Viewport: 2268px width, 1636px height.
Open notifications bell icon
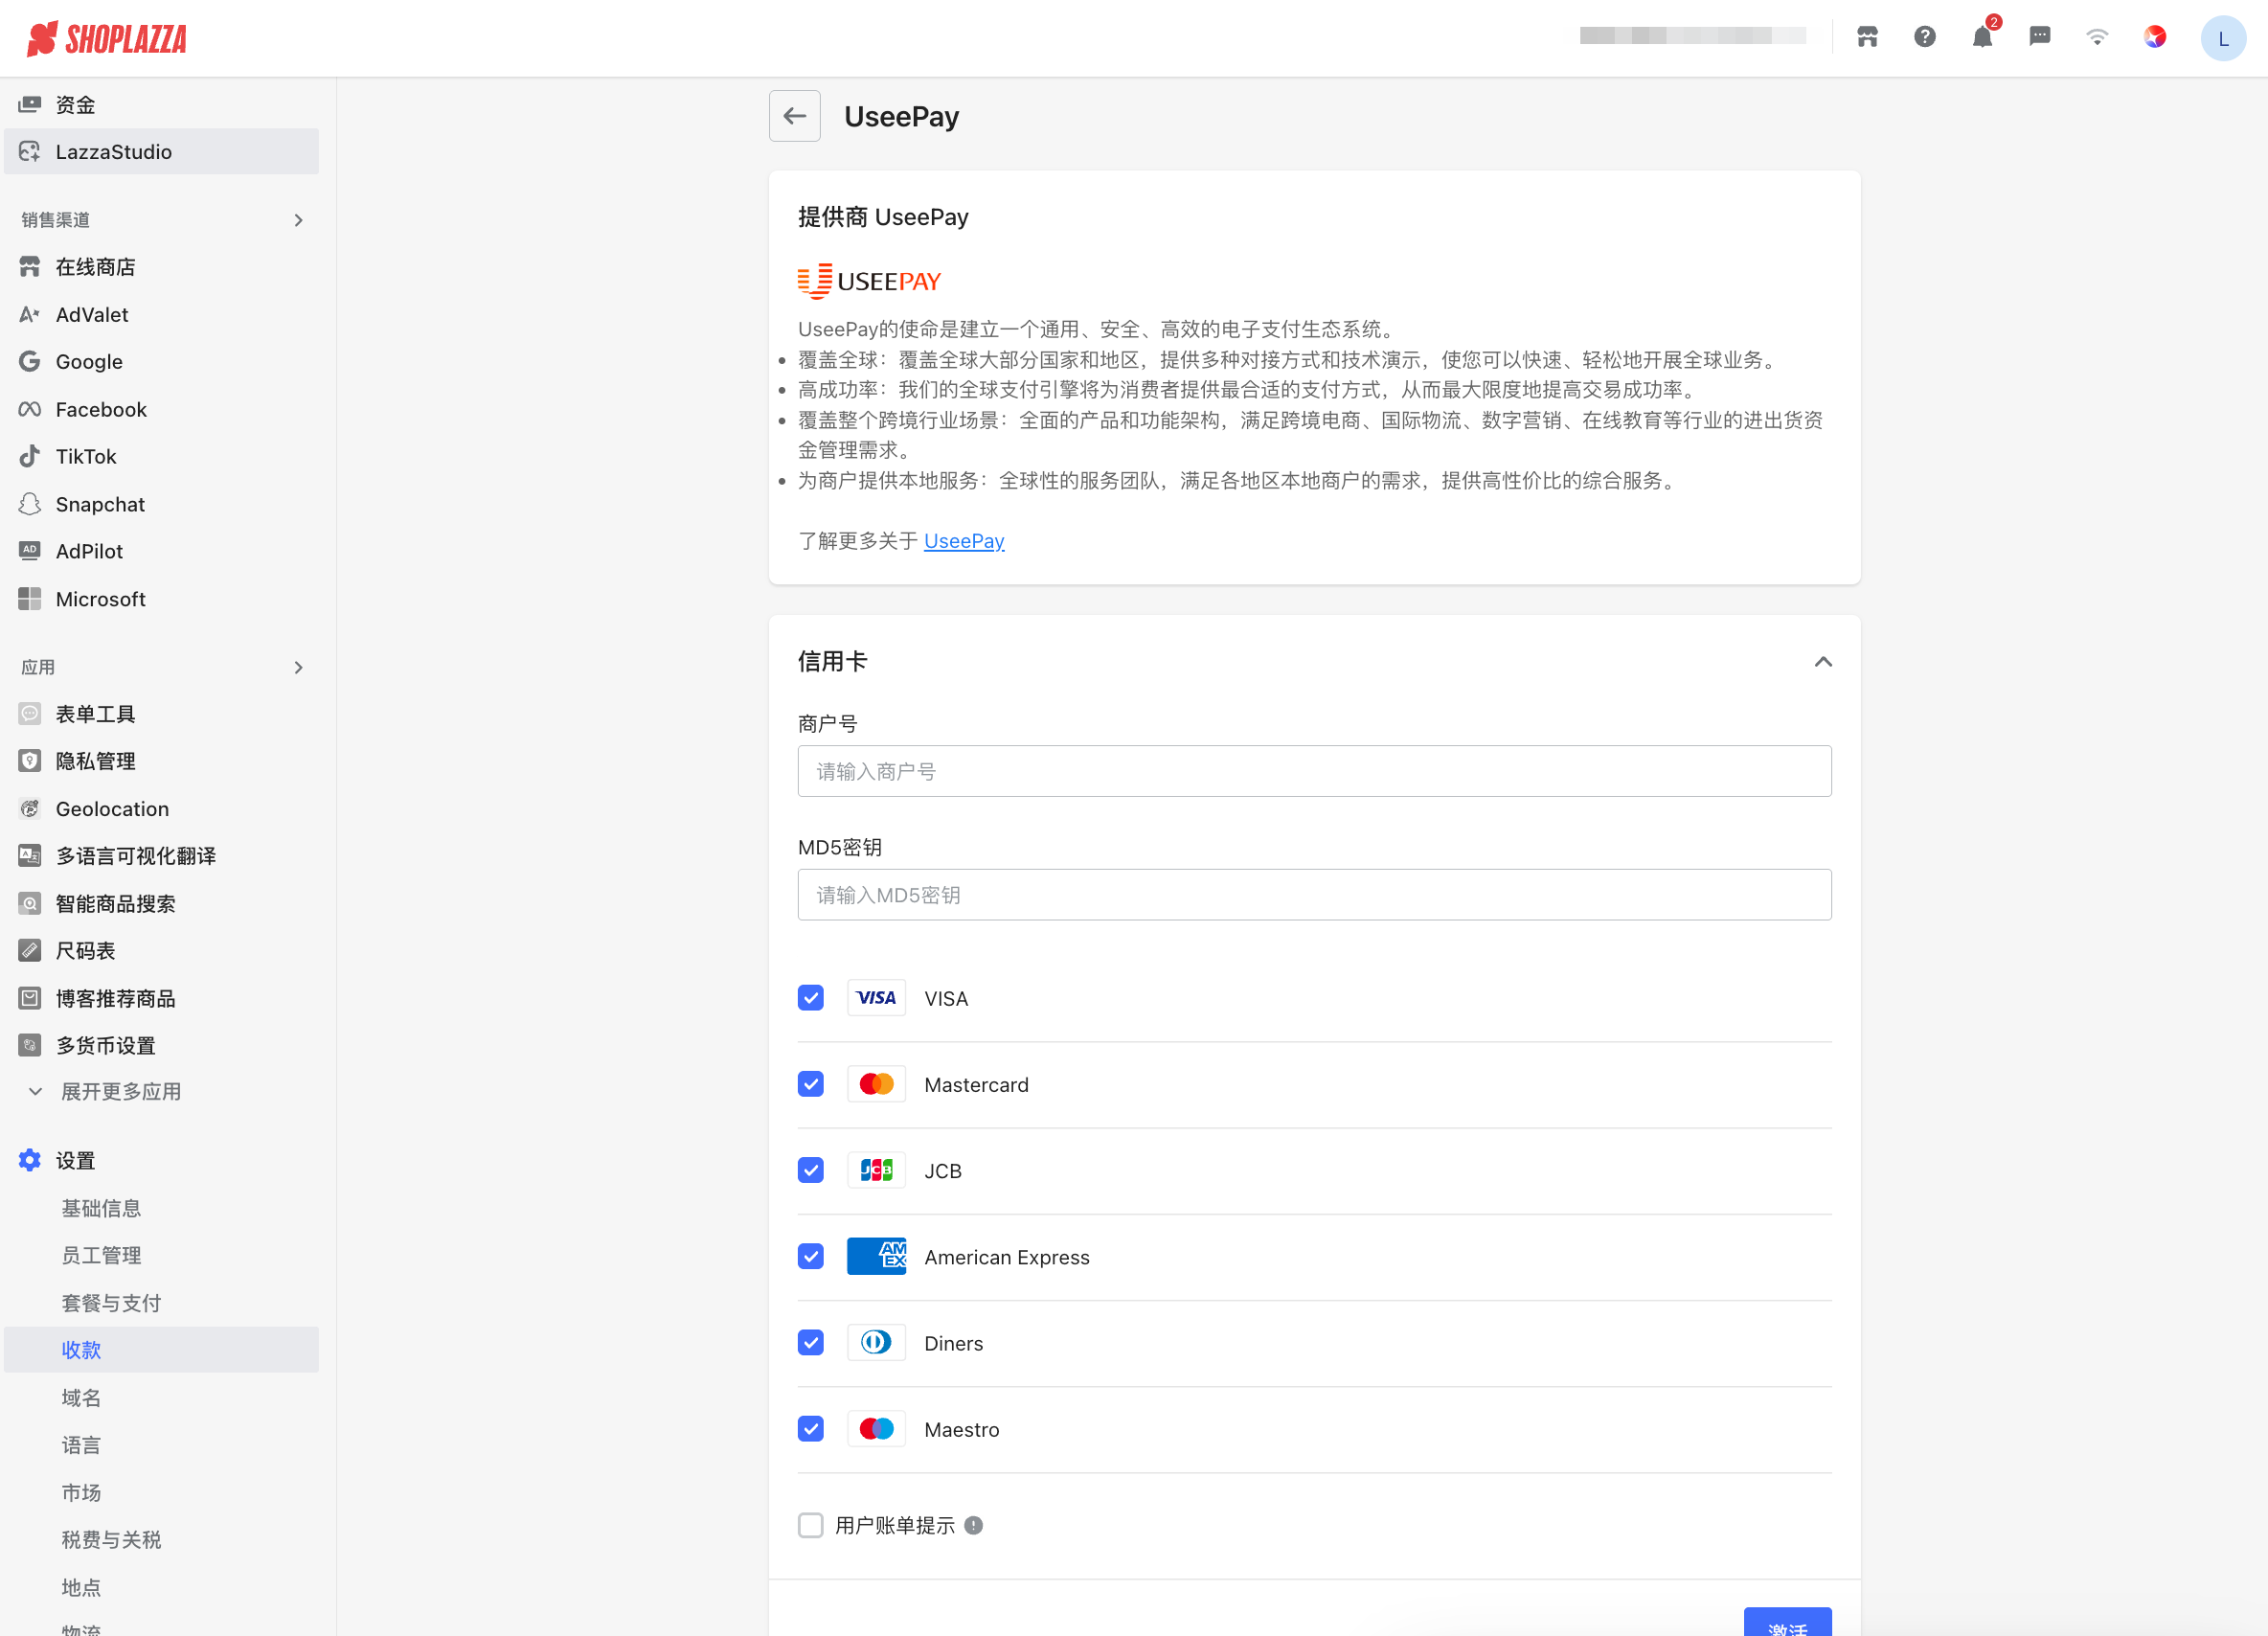coord(1982,37)
